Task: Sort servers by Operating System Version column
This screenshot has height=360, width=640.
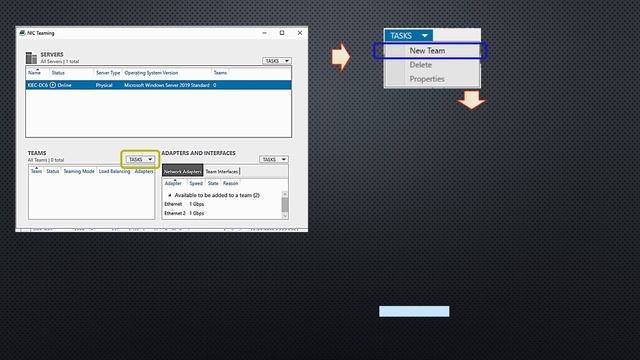Action: [151, 73]
